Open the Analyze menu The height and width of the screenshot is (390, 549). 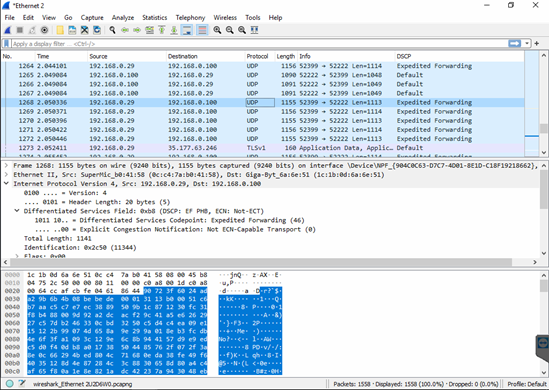tap(123, 18)
